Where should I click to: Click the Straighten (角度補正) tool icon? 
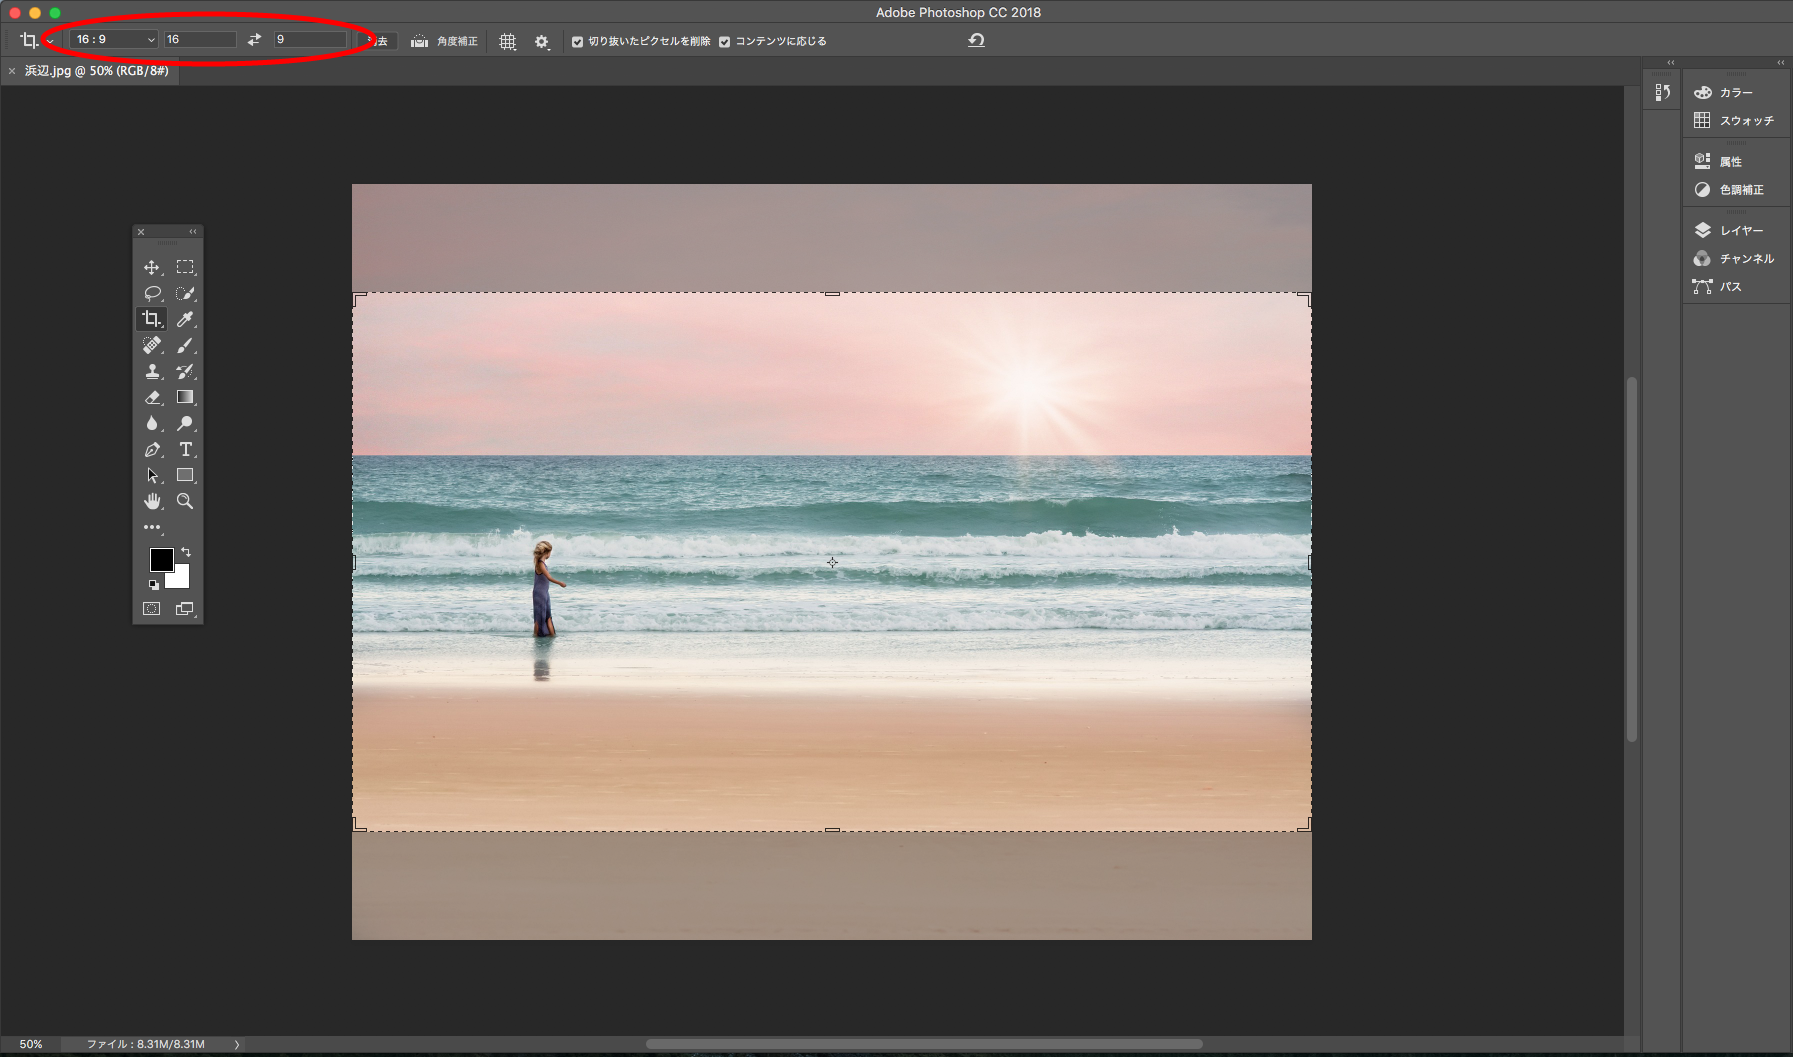point(419,41)
